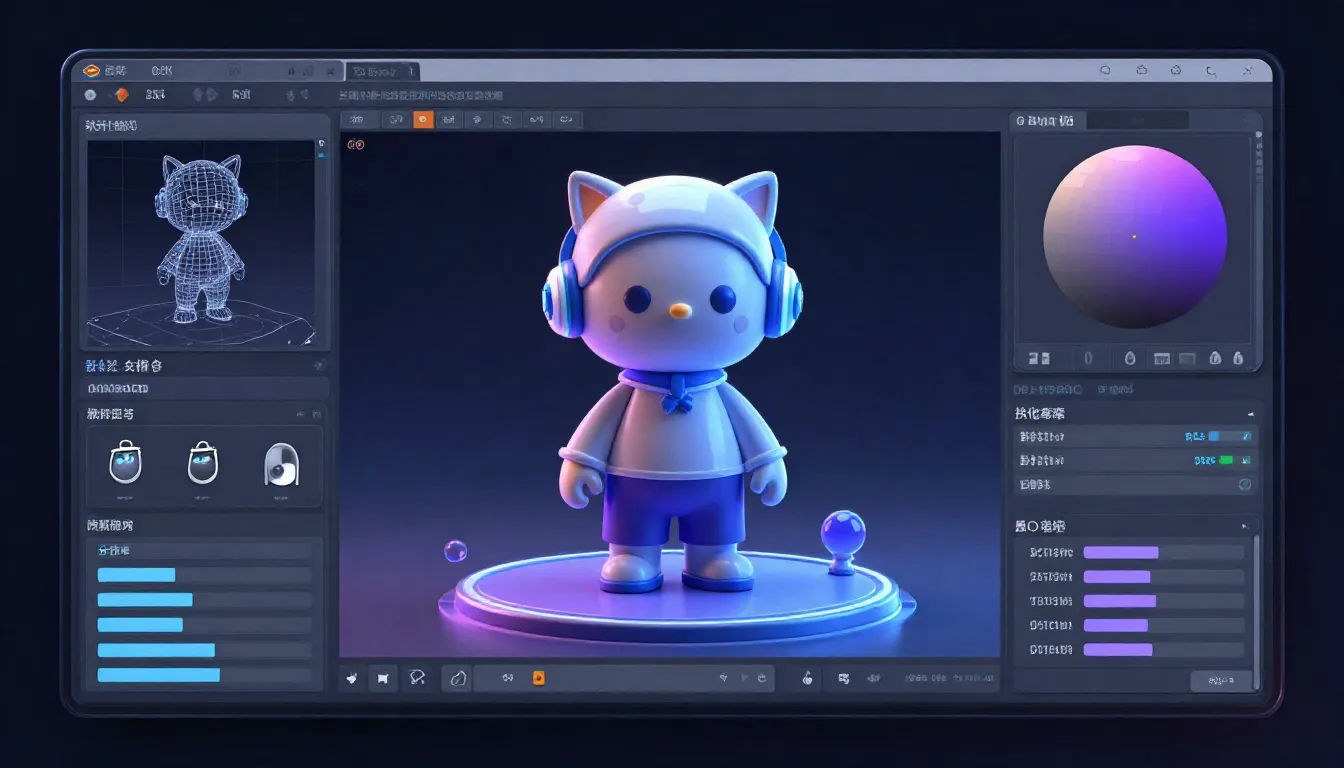Select the flag marker icon in the bottom toolbar
The image size is (1344, 768).
383,678
